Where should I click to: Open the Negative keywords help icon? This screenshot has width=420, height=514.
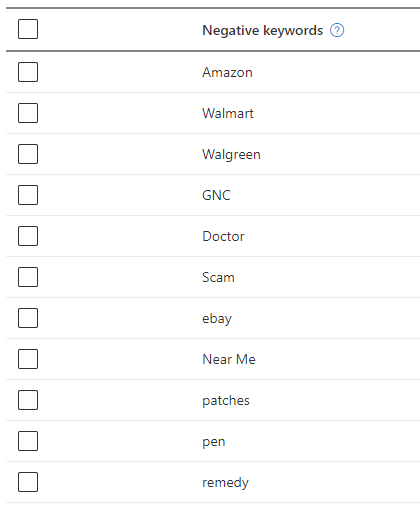point(337,30)
